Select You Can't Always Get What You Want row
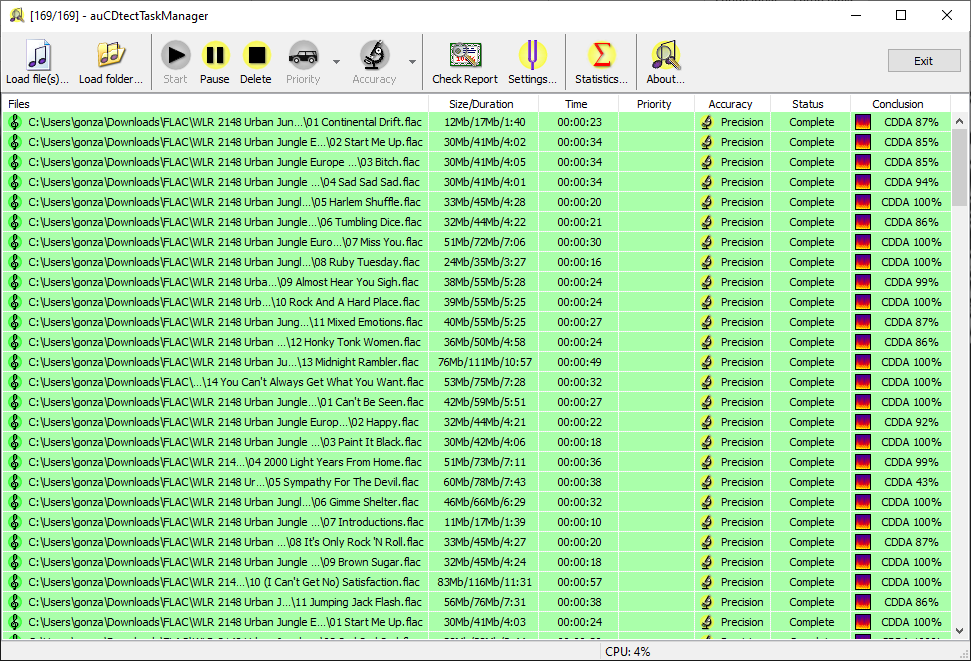971x661 pixels. [x=476, y=382]
